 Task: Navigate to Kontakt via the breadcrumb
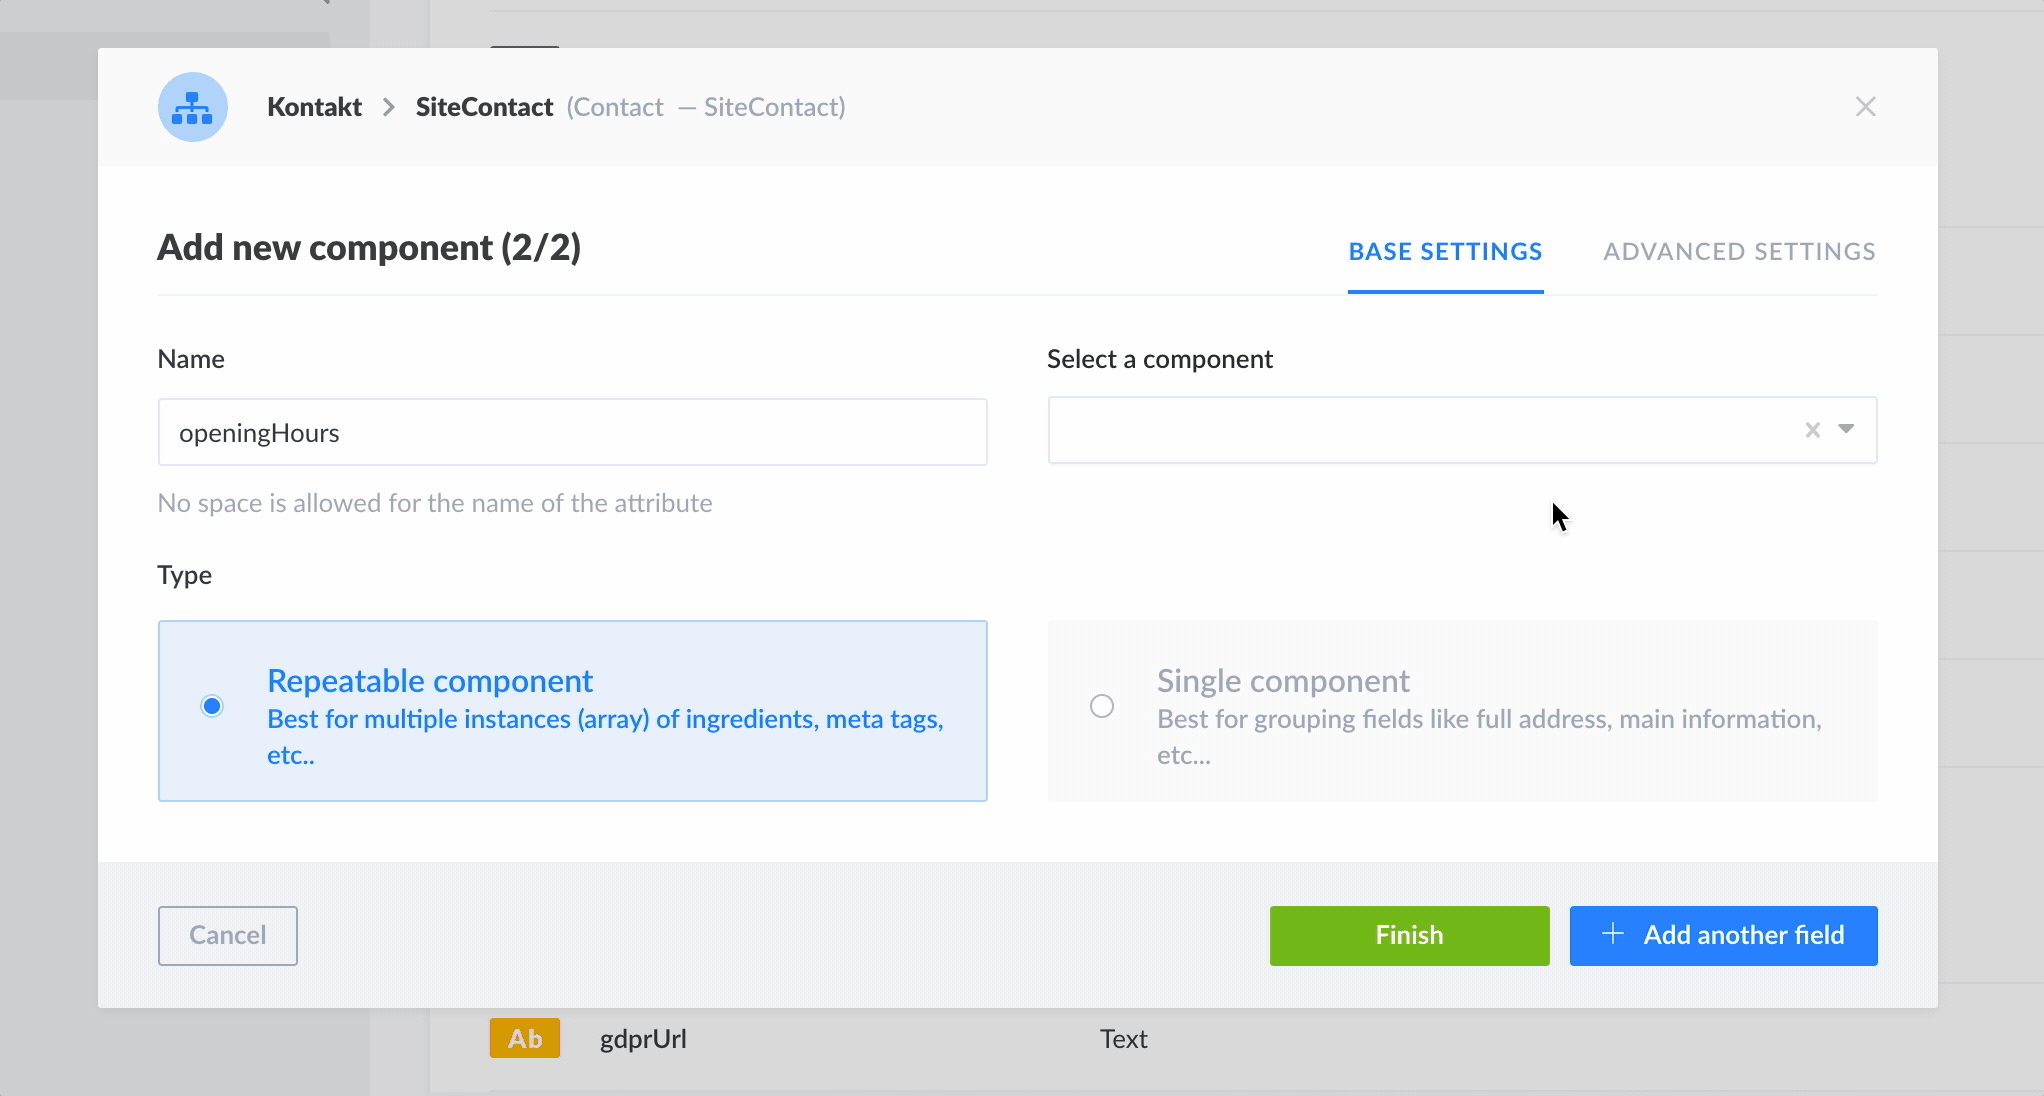[313, 106]
